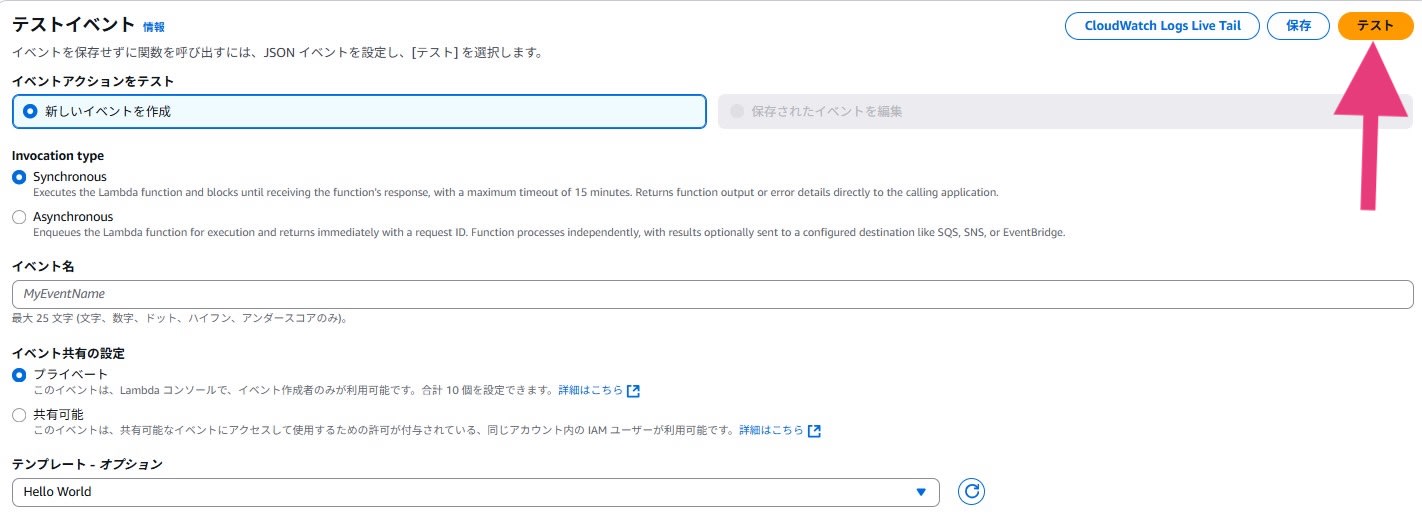Open 詳細はこちら link for private events

coord(590,390)
